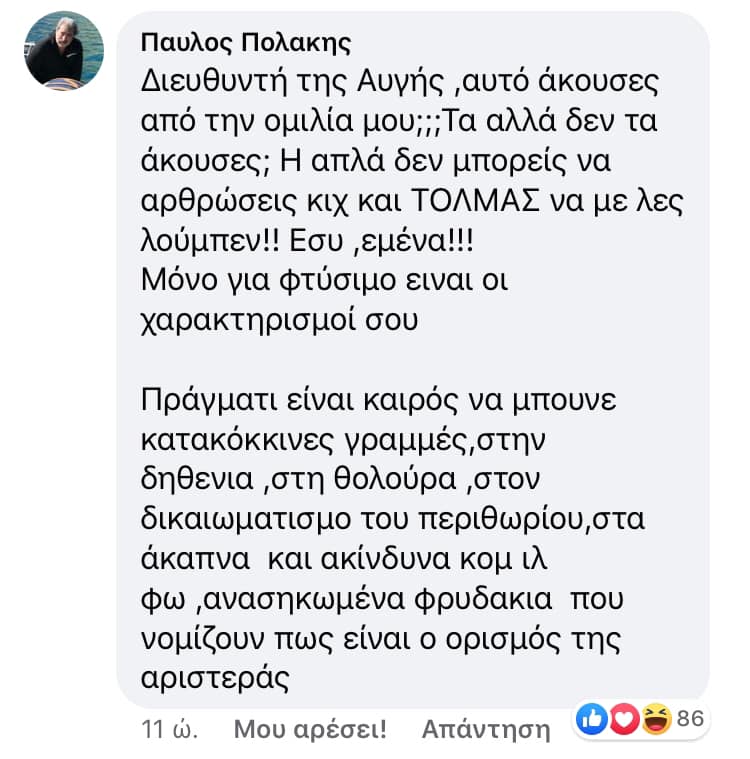
Task: Click the word φρυδακια in the comment
Action: pyautogui.click(x=483, y=599)
